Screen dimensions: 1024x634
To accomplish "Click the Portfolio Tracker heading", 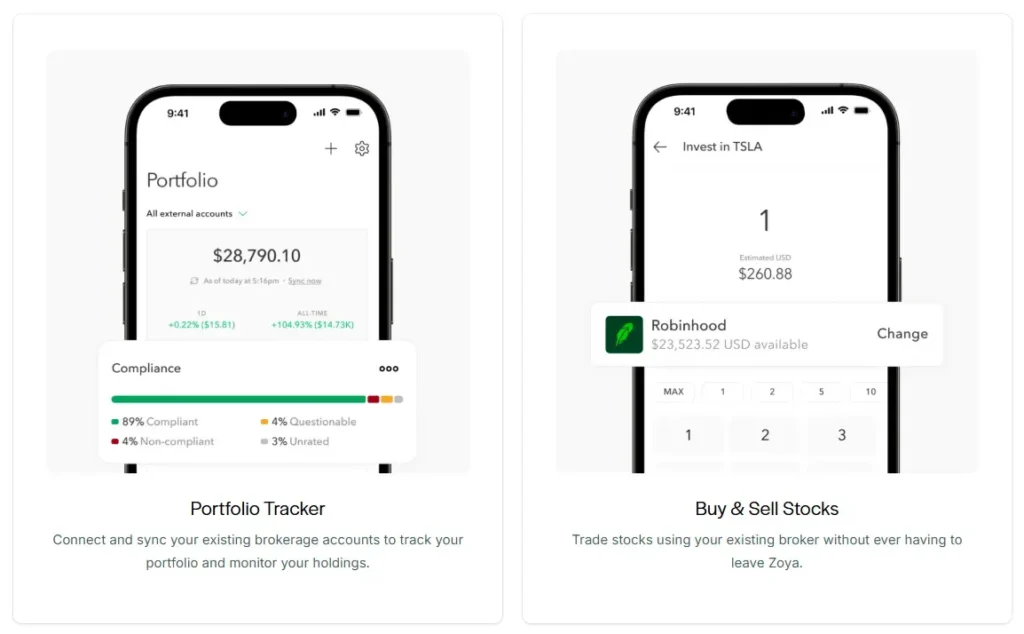I will 257,509.
